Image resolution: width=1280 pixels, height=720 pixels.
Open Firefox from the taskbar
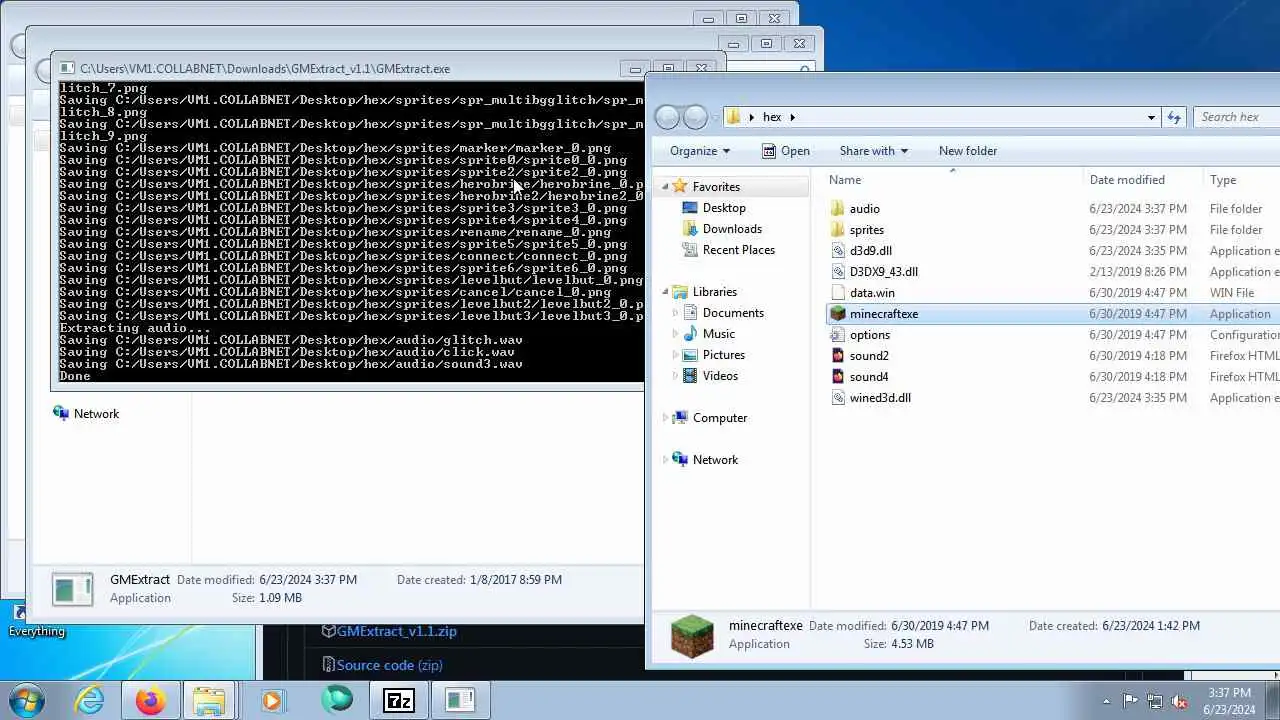click(x=151, y=700)
